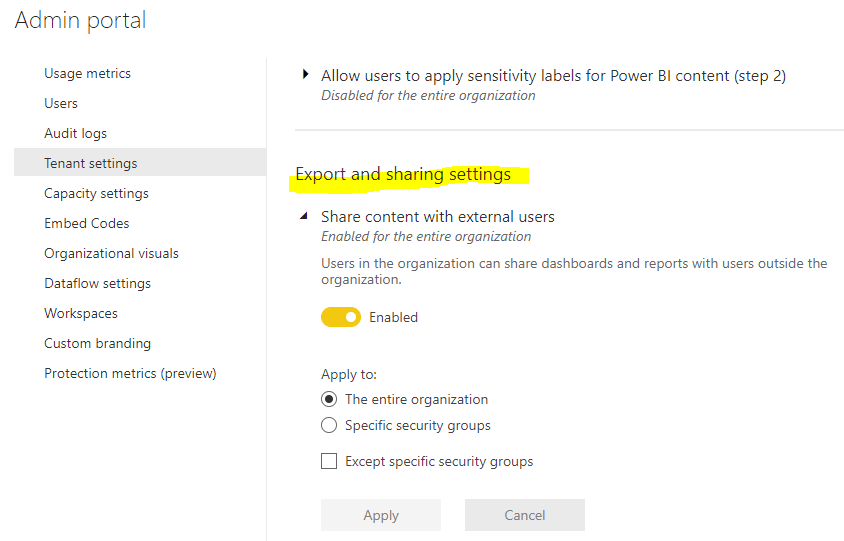Open Audit logs section
The image size is (844, 541).
pos(75,133)
